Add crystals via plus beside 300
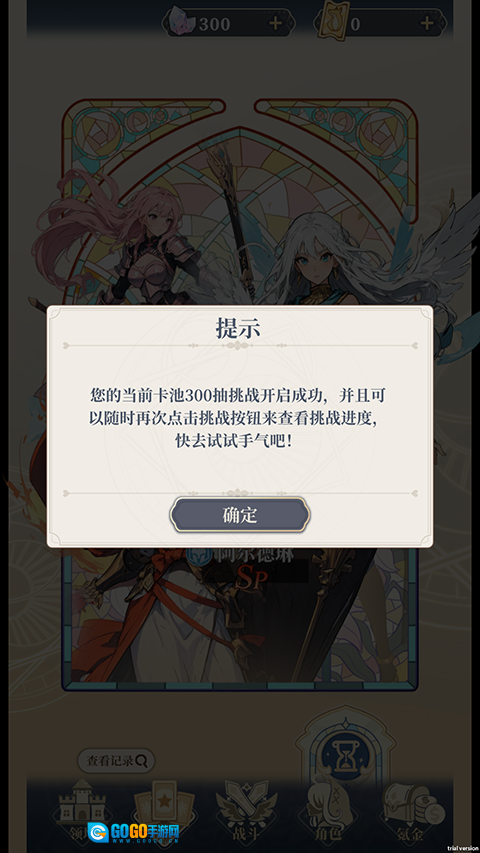 (x=276, y=23)
